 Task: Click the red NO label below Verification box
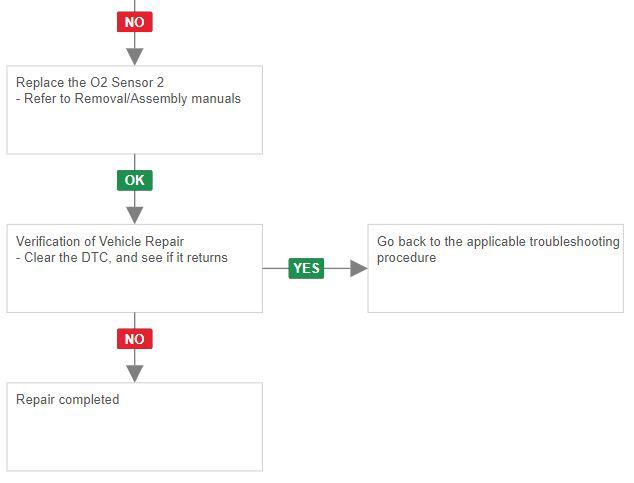134,339
